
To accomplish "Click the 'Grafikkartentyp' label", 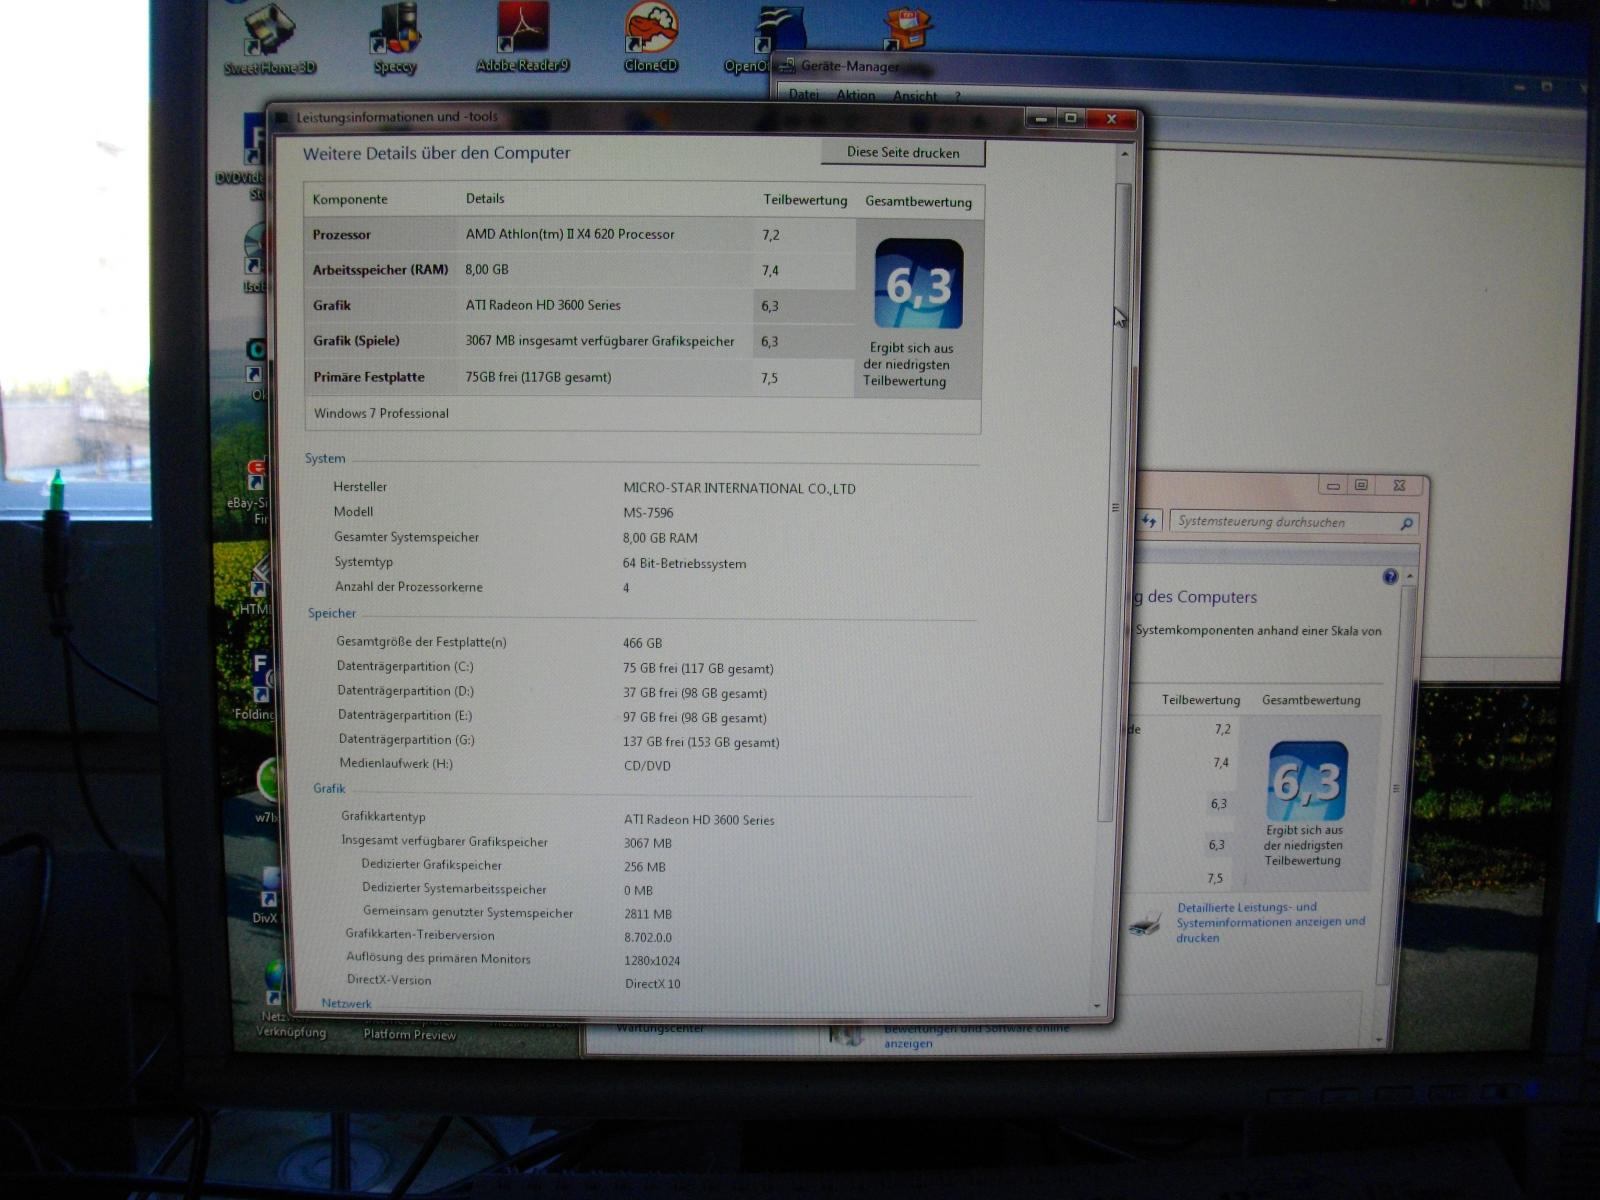I will pyautogui.click(x=383, y=816).
